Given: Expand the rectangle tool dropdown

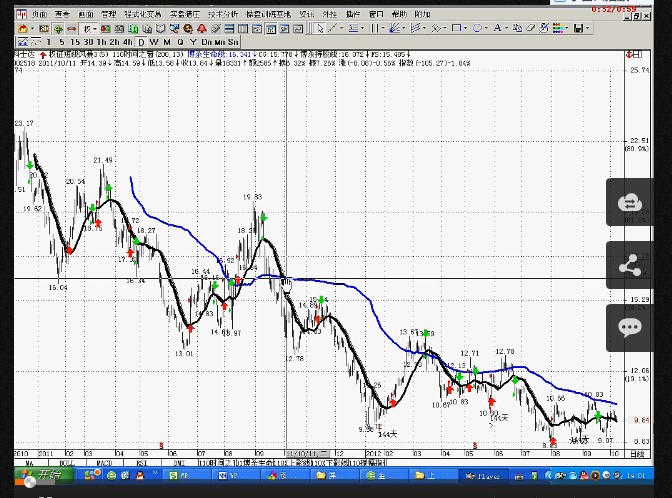Looking at the screenshot, I should [x=465, y=29].
